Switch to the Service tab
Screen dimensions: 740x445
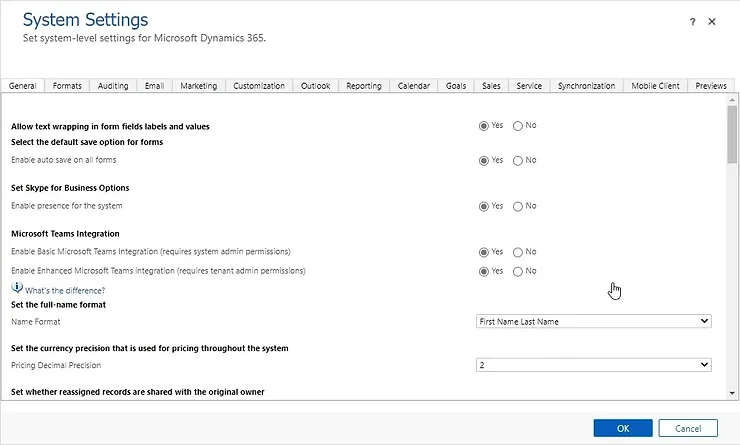[529, 86]
